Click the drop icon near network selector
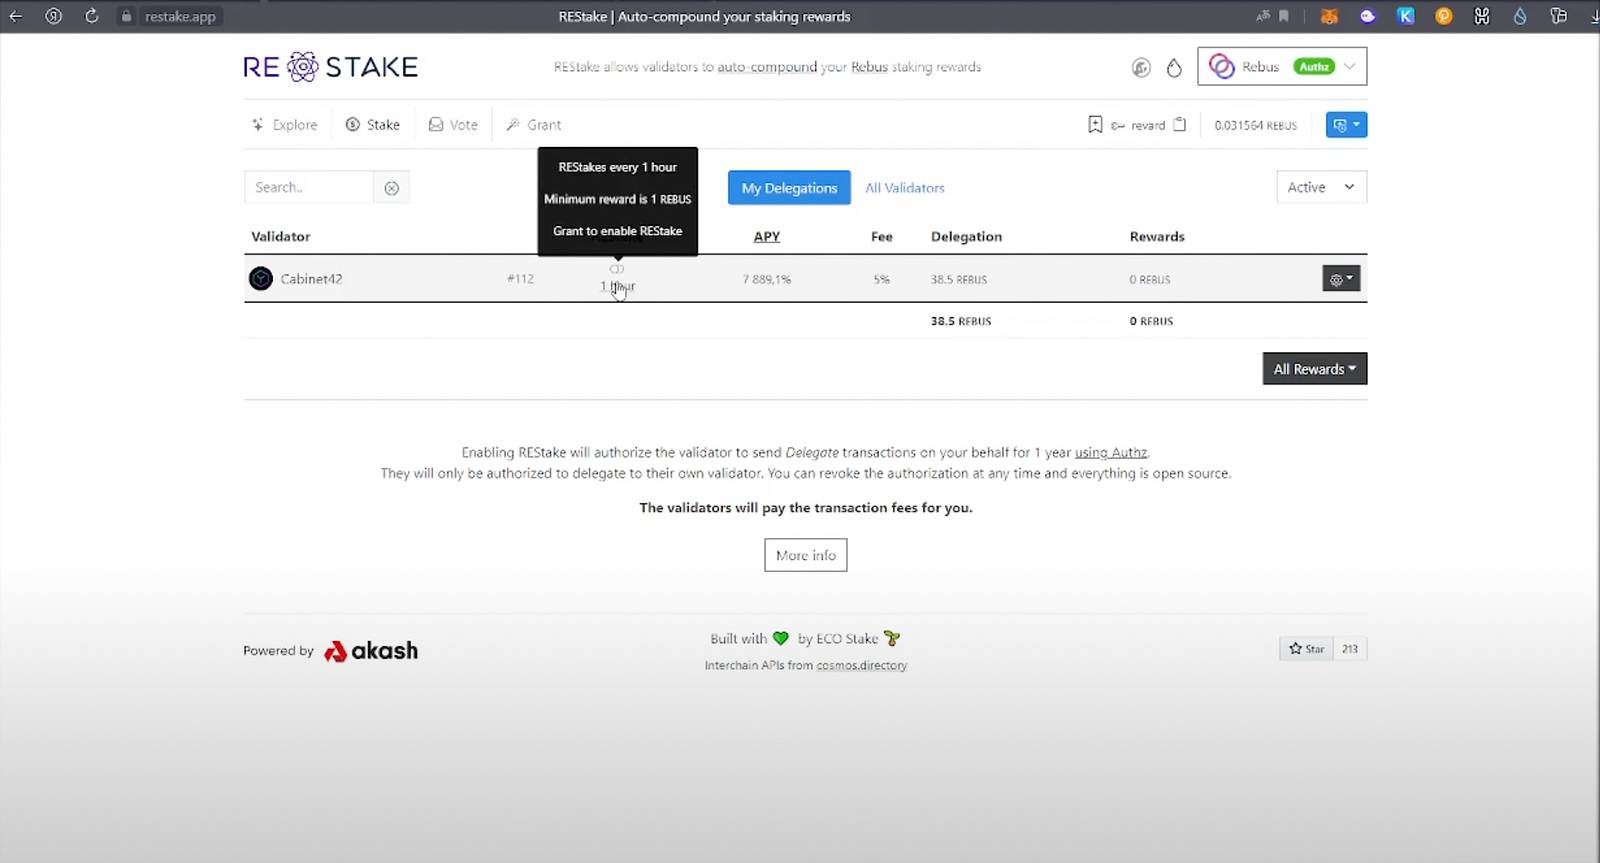 tap(1174, 68)
